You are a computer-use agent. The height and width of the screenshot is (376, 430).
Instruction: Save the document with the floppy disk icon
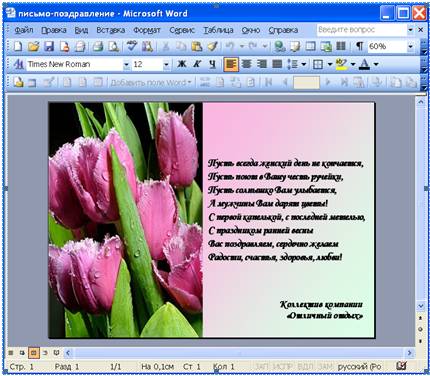[x=49, y=46]
